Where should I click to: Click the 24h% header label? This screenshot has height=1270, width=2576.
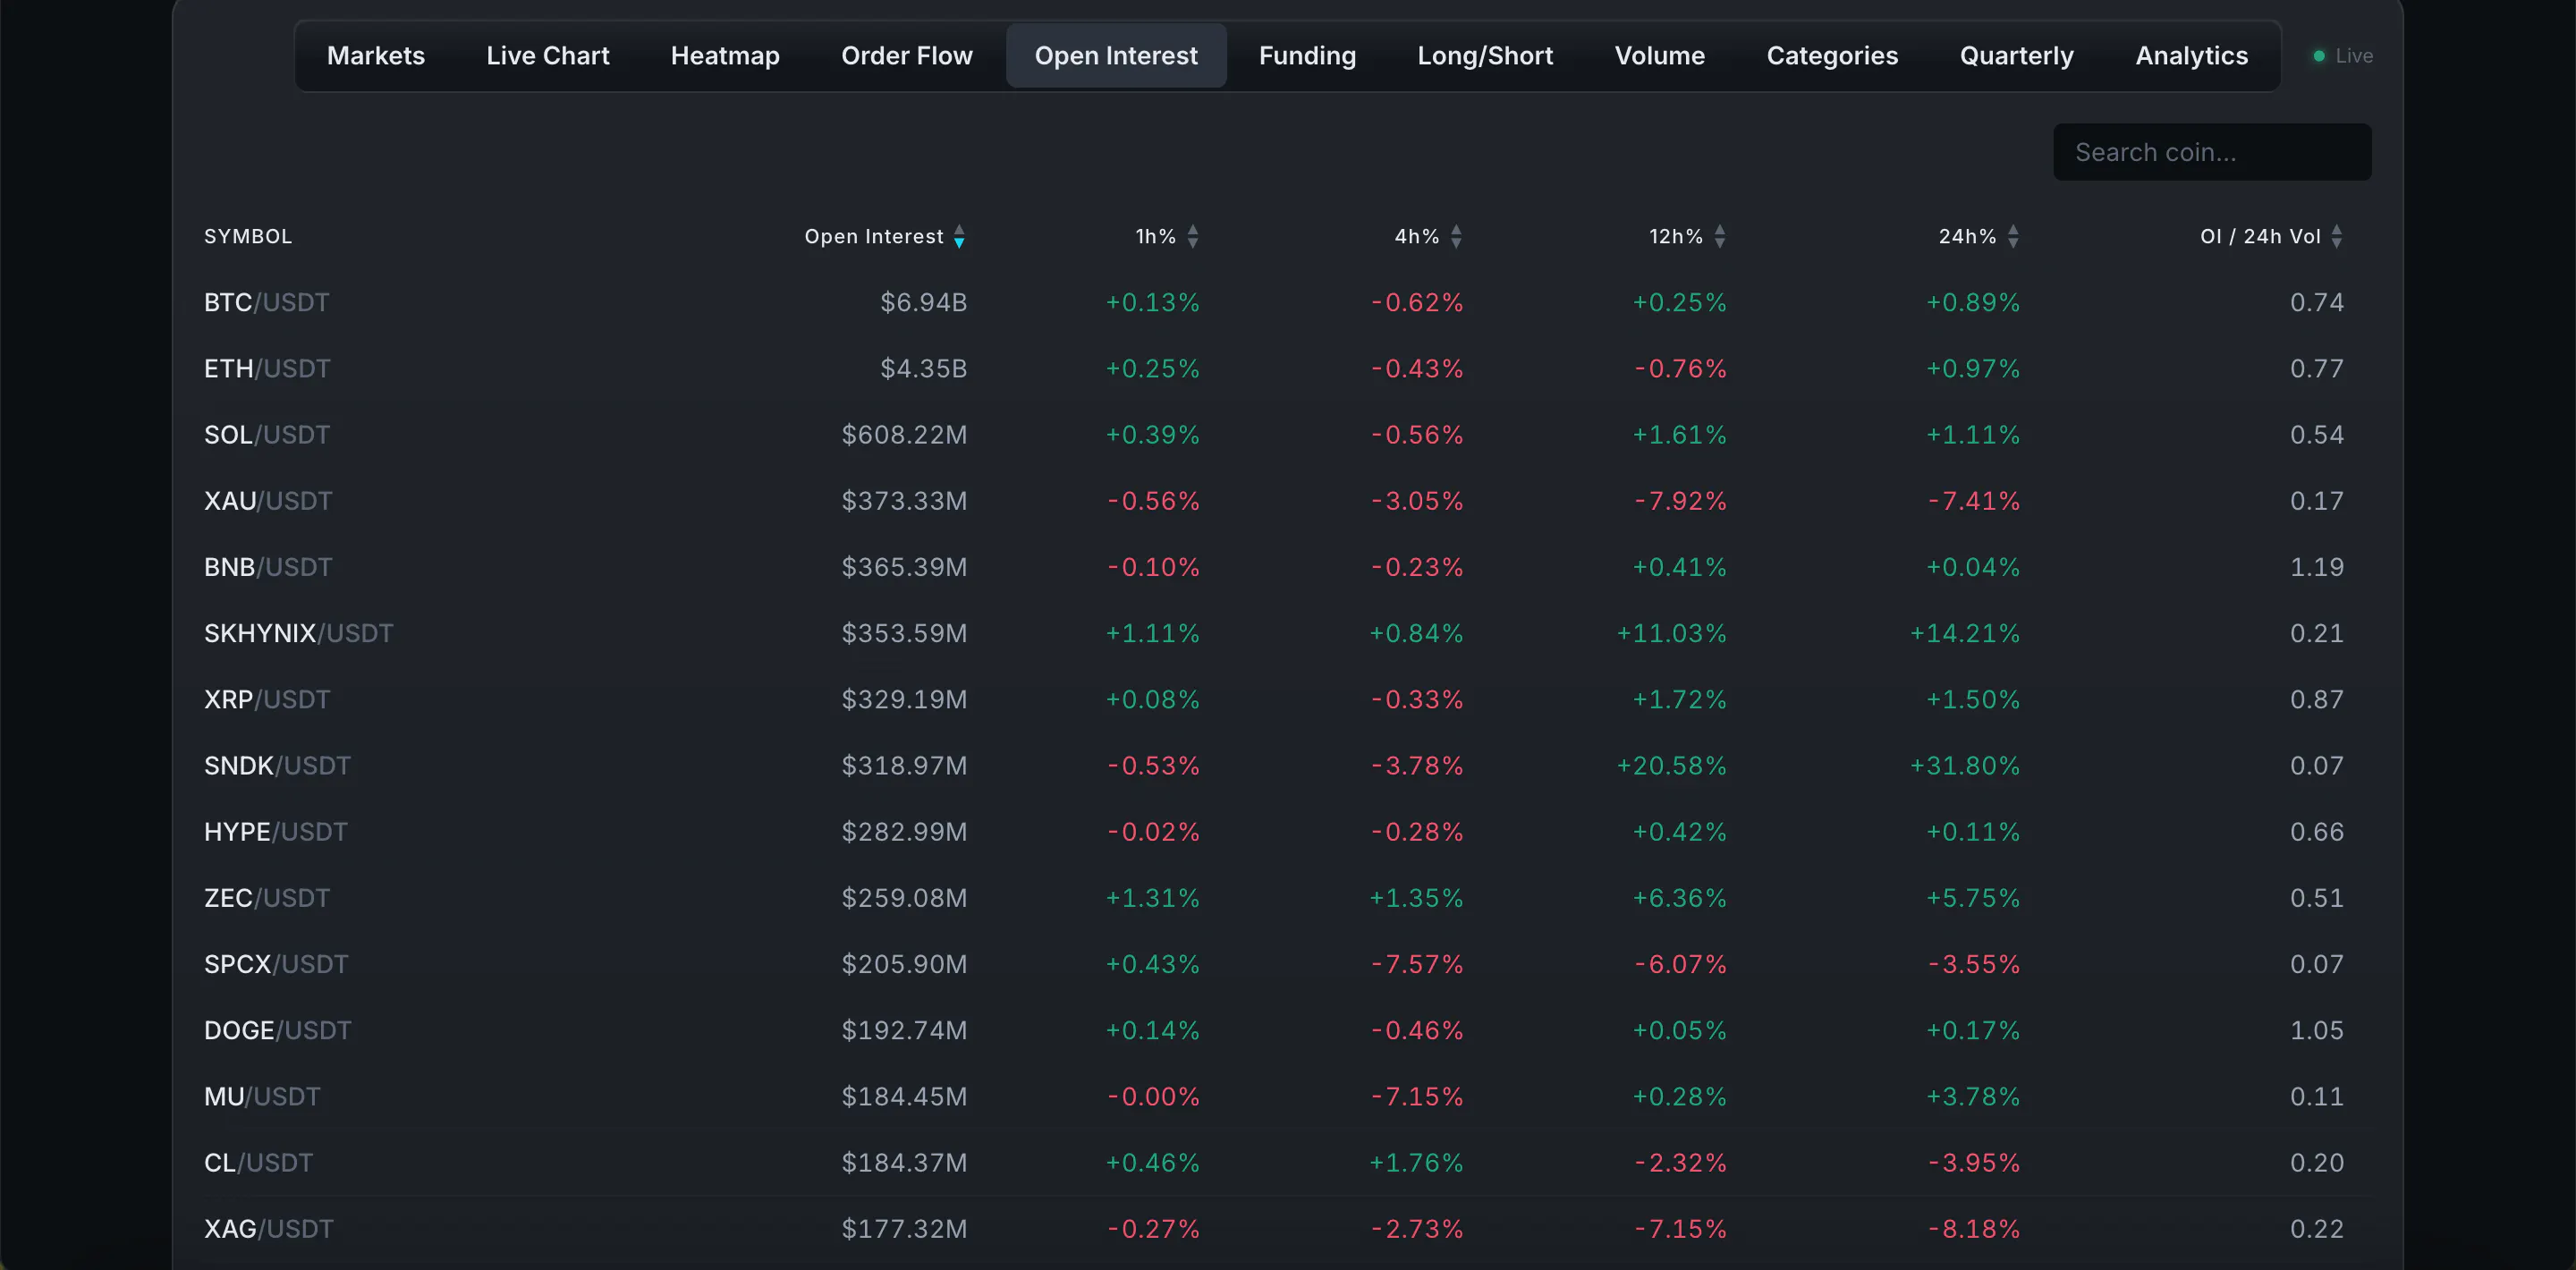[x=1967, y=237]
